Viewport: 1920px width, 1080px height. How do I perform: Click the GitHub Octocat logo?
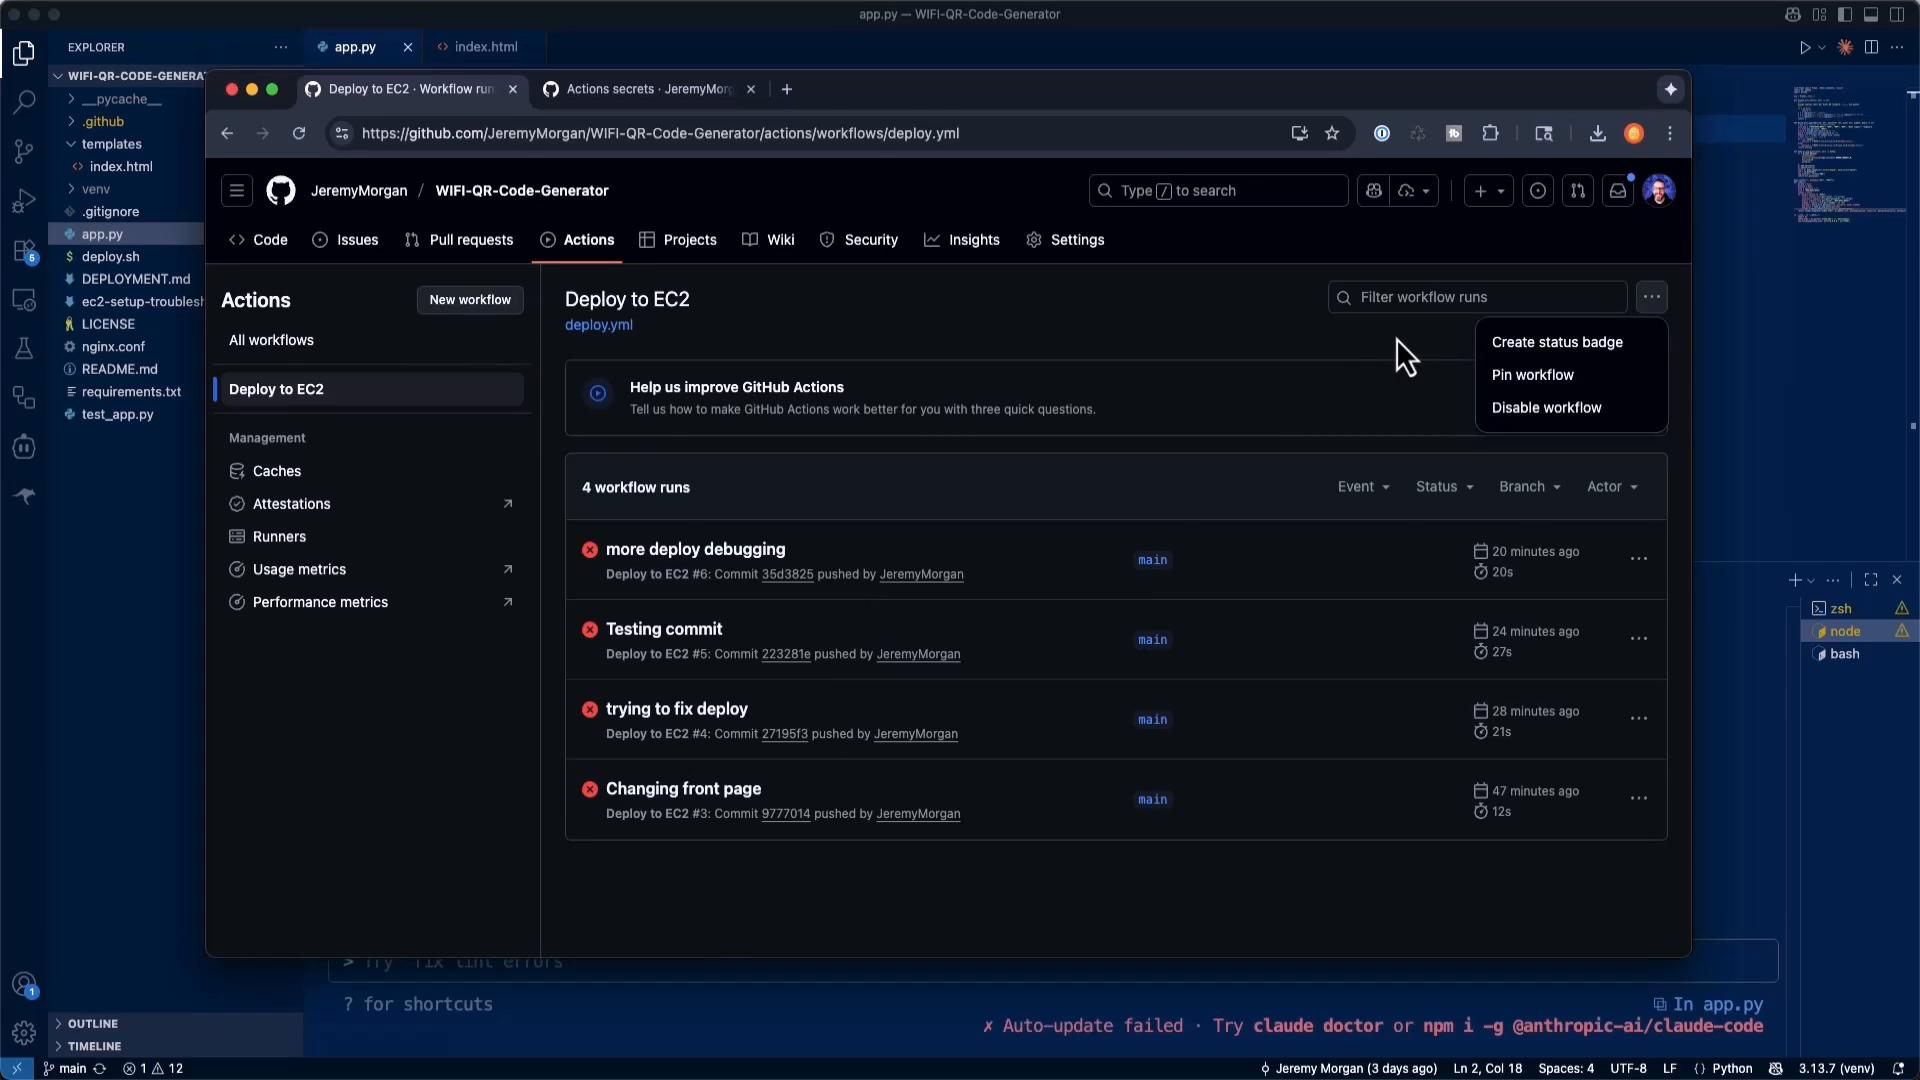pos(281,191)
